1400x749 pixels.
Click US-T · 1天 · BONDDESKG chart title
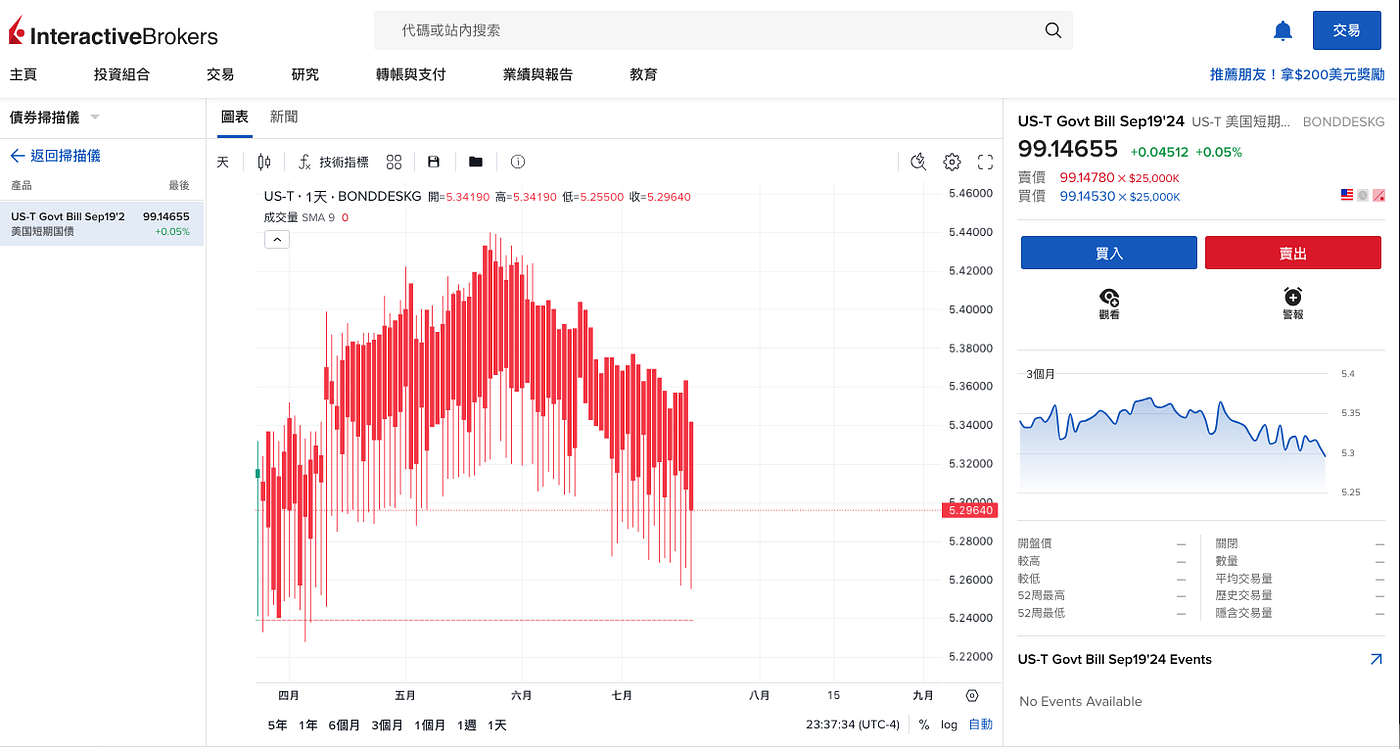pyautogui.click(x=341, y=197)
